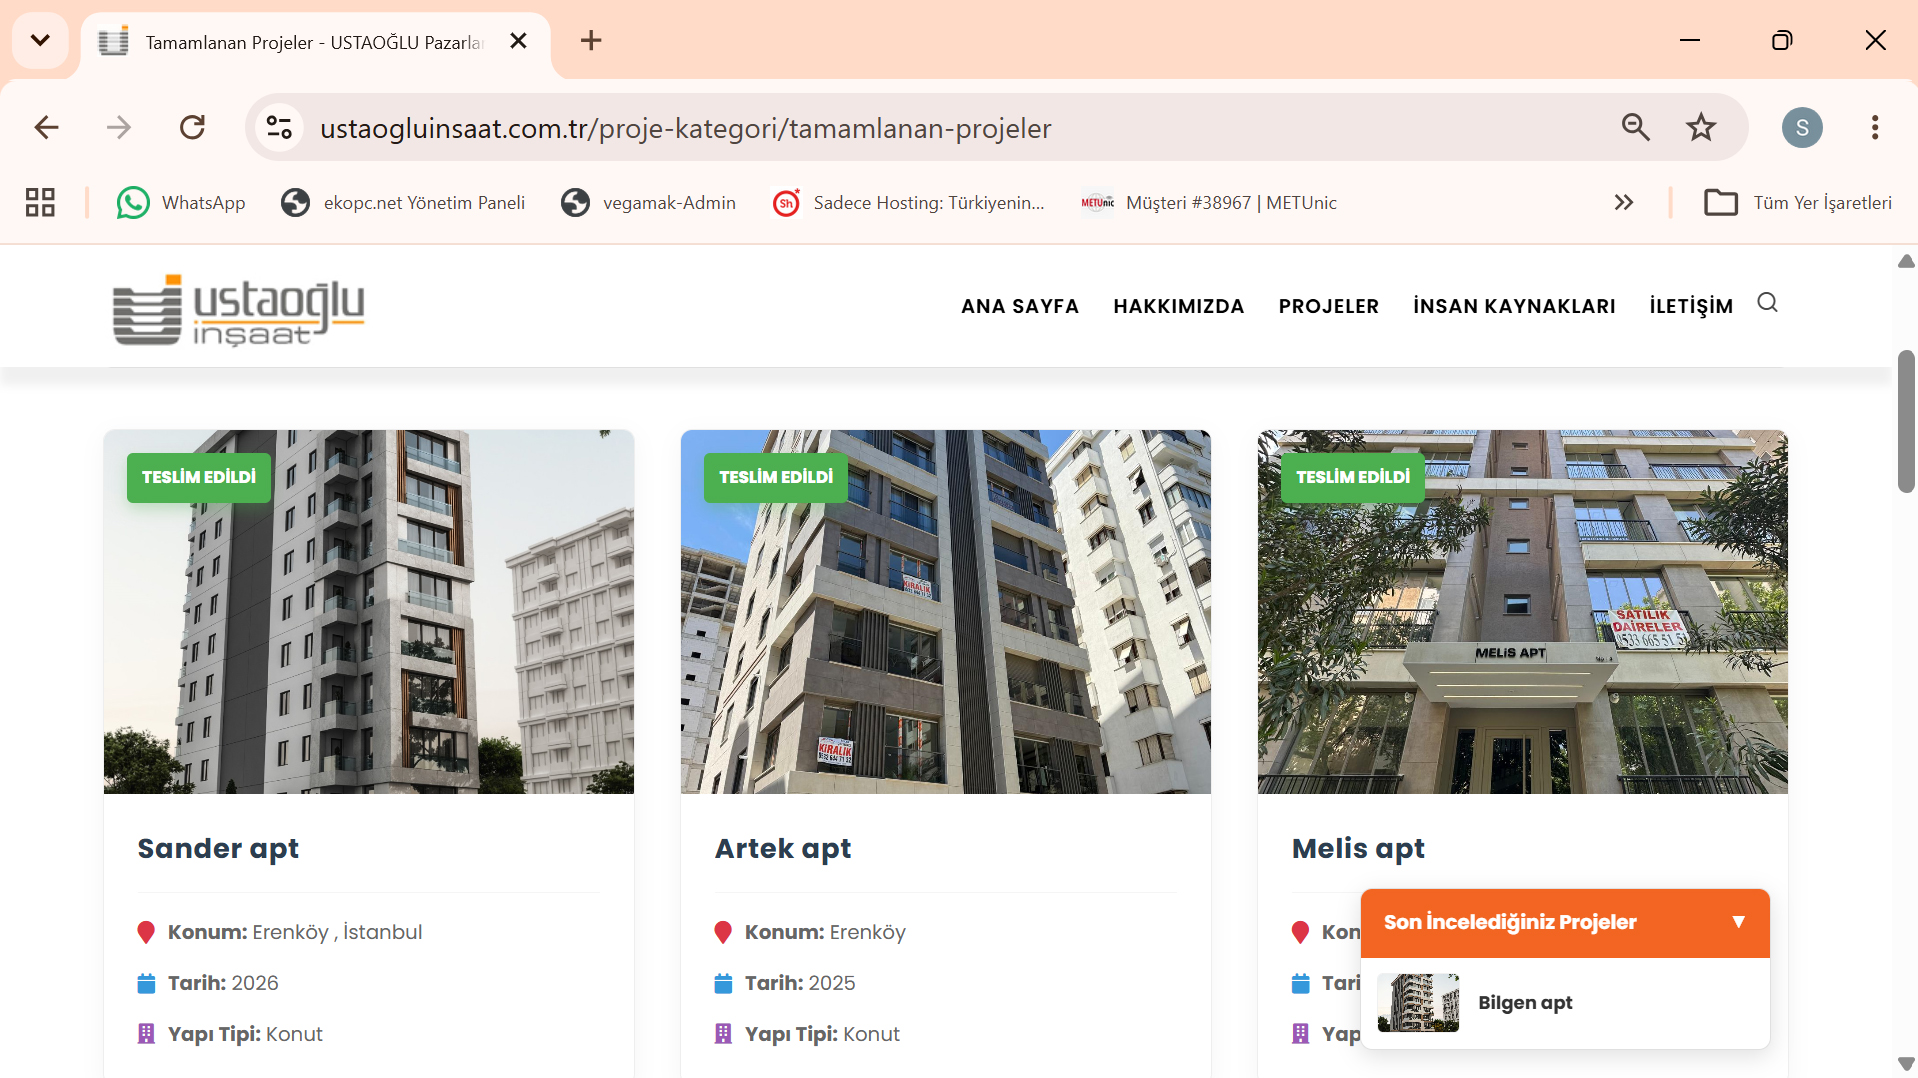Open the WhatsApp bookmark

181,203
